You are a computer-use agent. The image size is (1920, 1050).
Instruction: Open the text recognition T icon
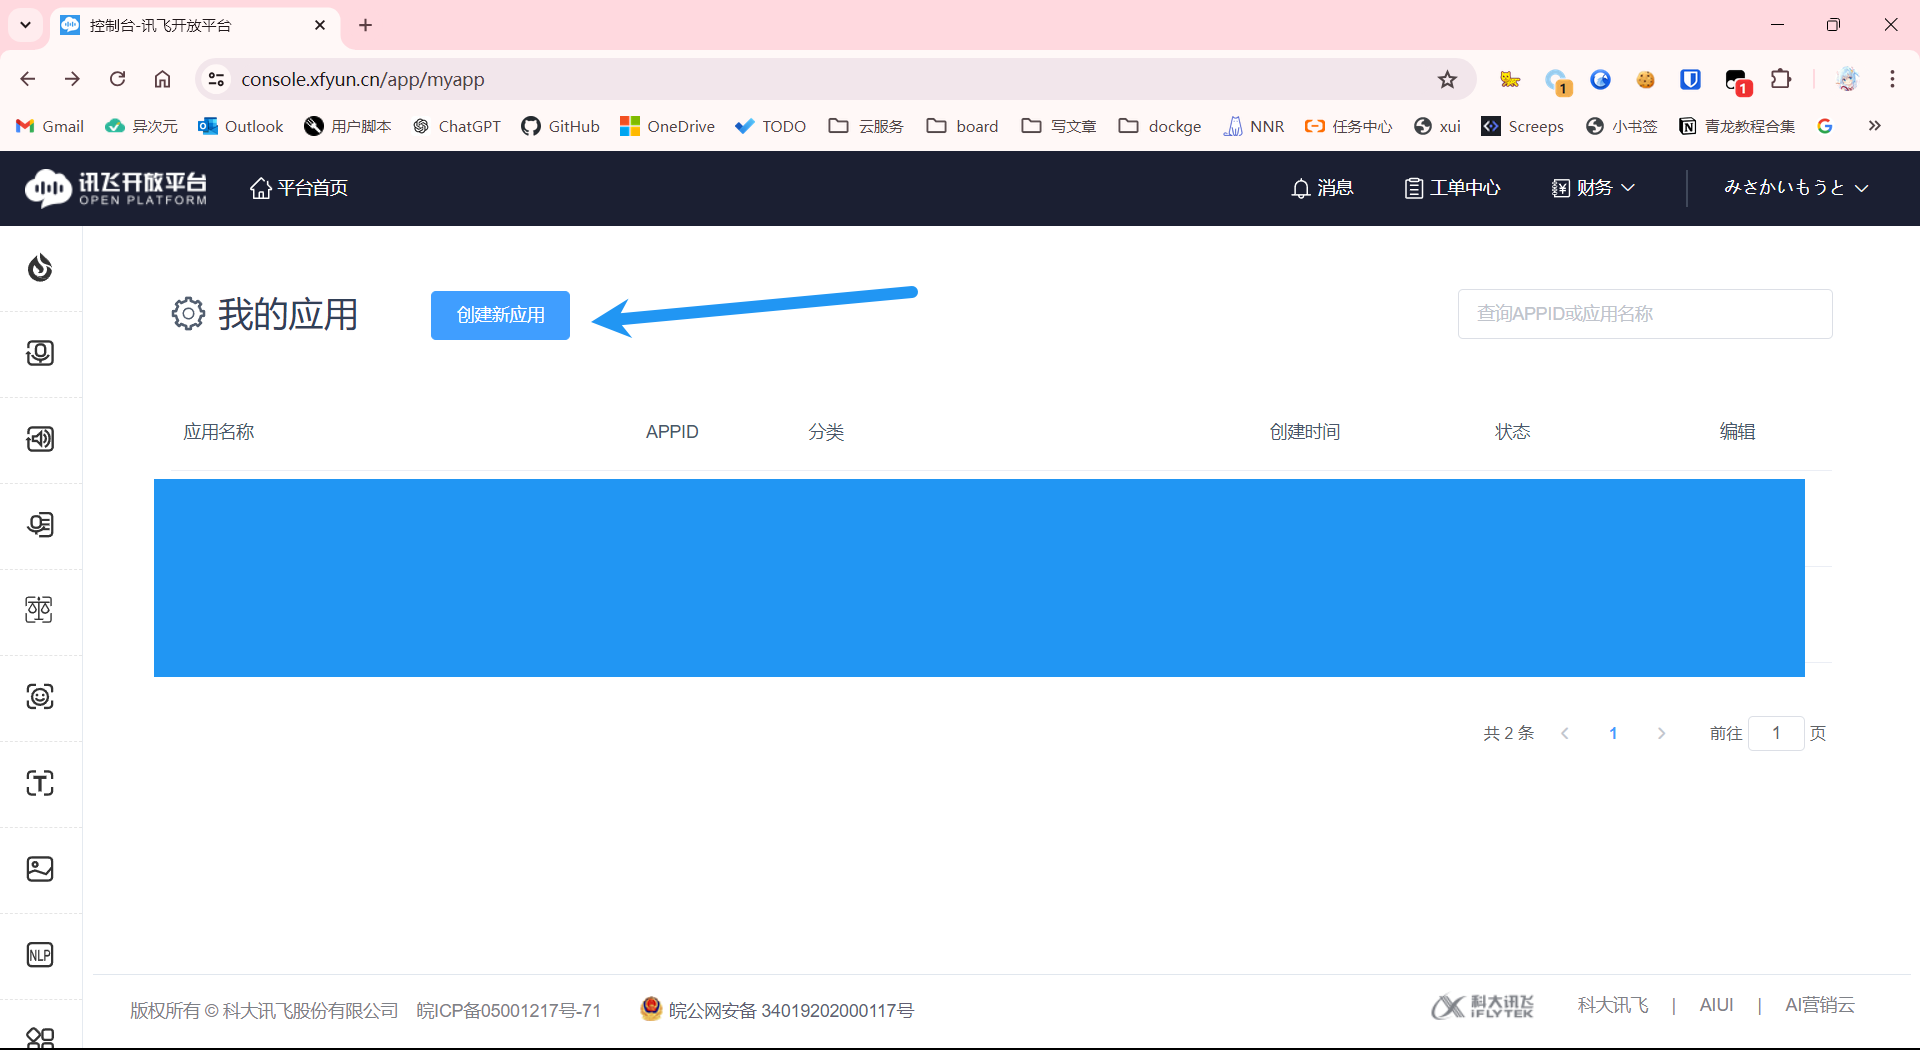[x=40, y=783]
